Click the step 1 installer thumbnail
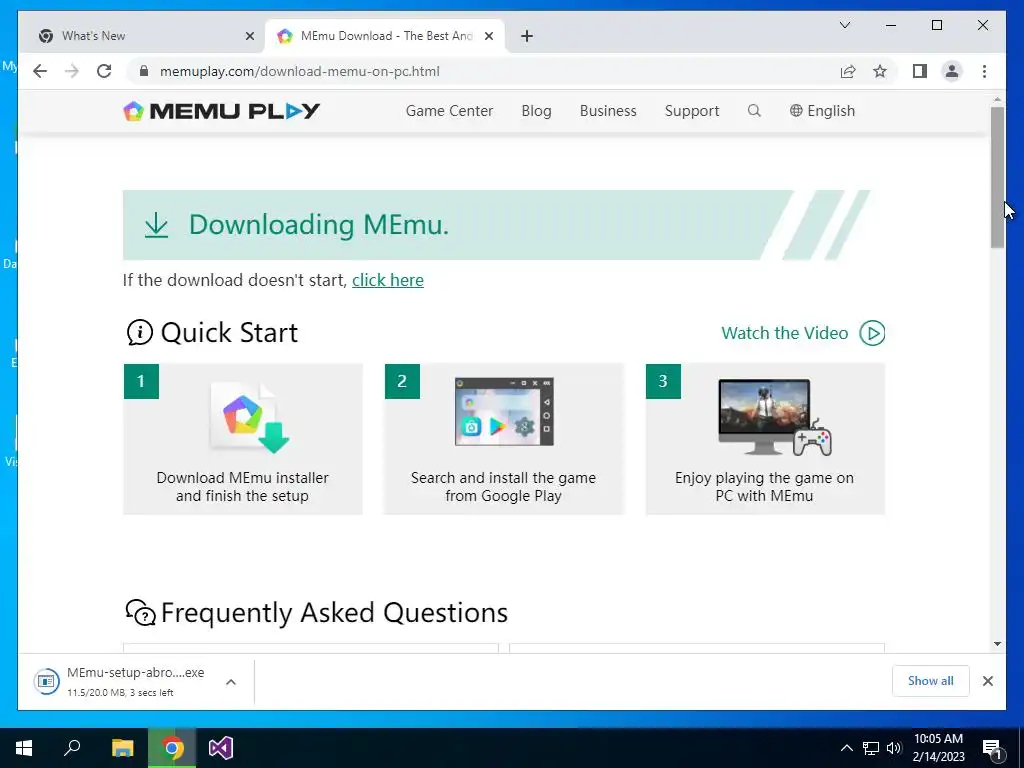 pyautogui.click(x=249, y=418)
